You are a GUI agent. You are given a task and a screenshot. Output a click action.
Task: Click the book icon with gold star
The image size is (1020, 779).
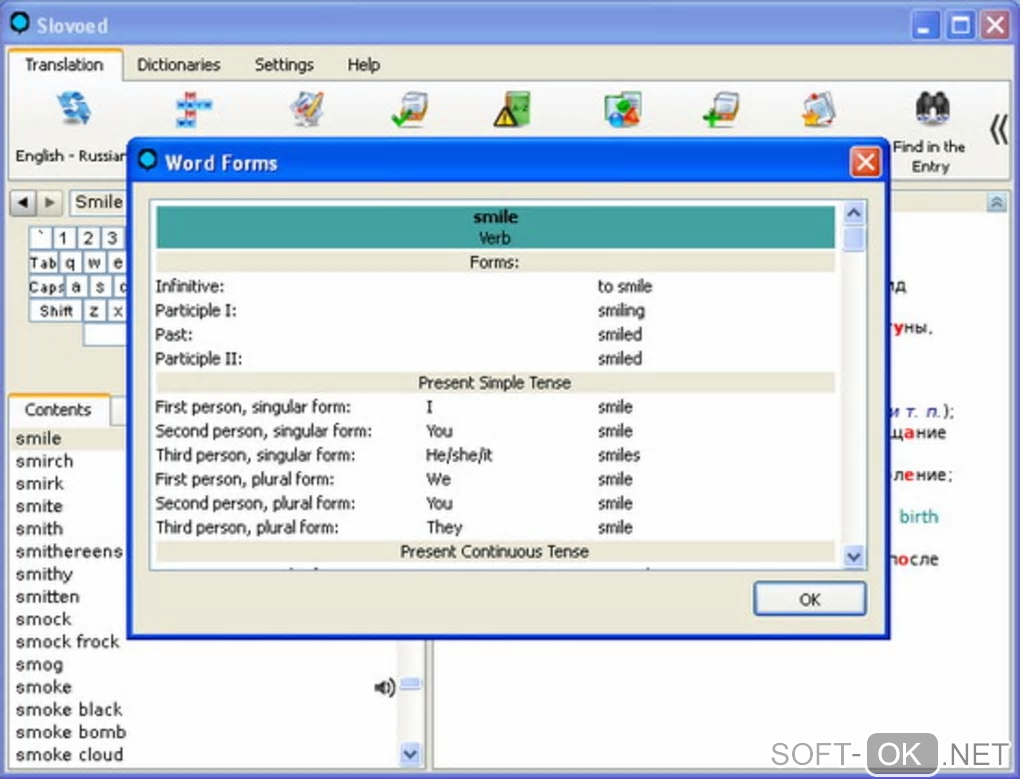click(x=819, y=109)
